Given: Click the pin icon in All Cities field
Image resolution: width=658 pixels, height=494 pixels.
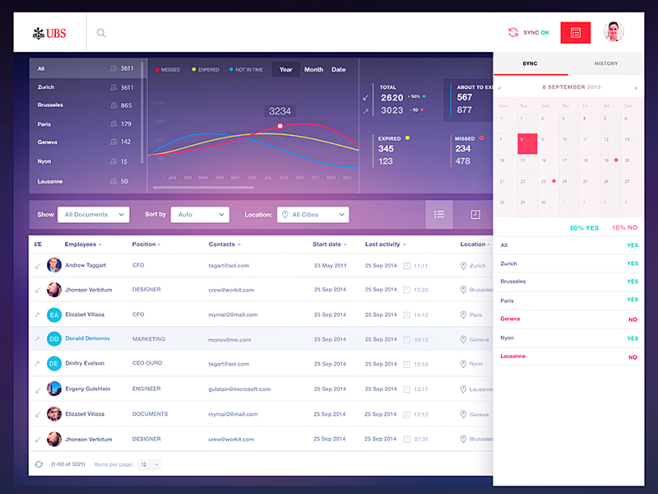Looking at the screenshot, I should [x=285, y=214].
